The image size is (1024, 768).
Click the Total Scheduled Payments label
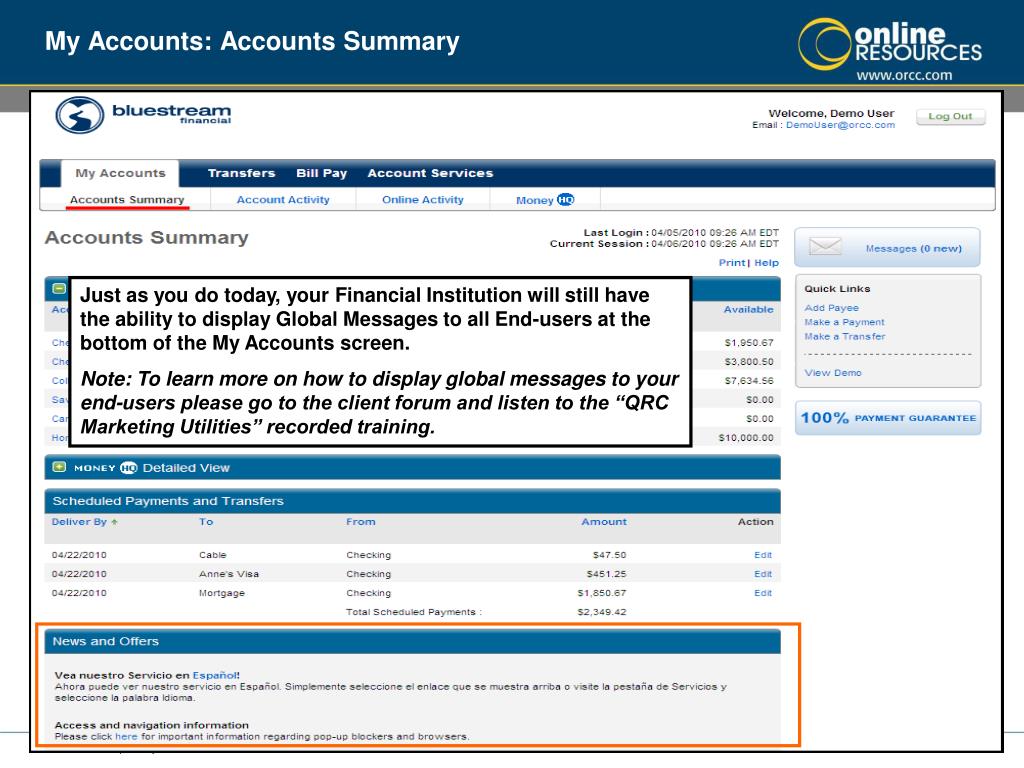click(414, 612)
